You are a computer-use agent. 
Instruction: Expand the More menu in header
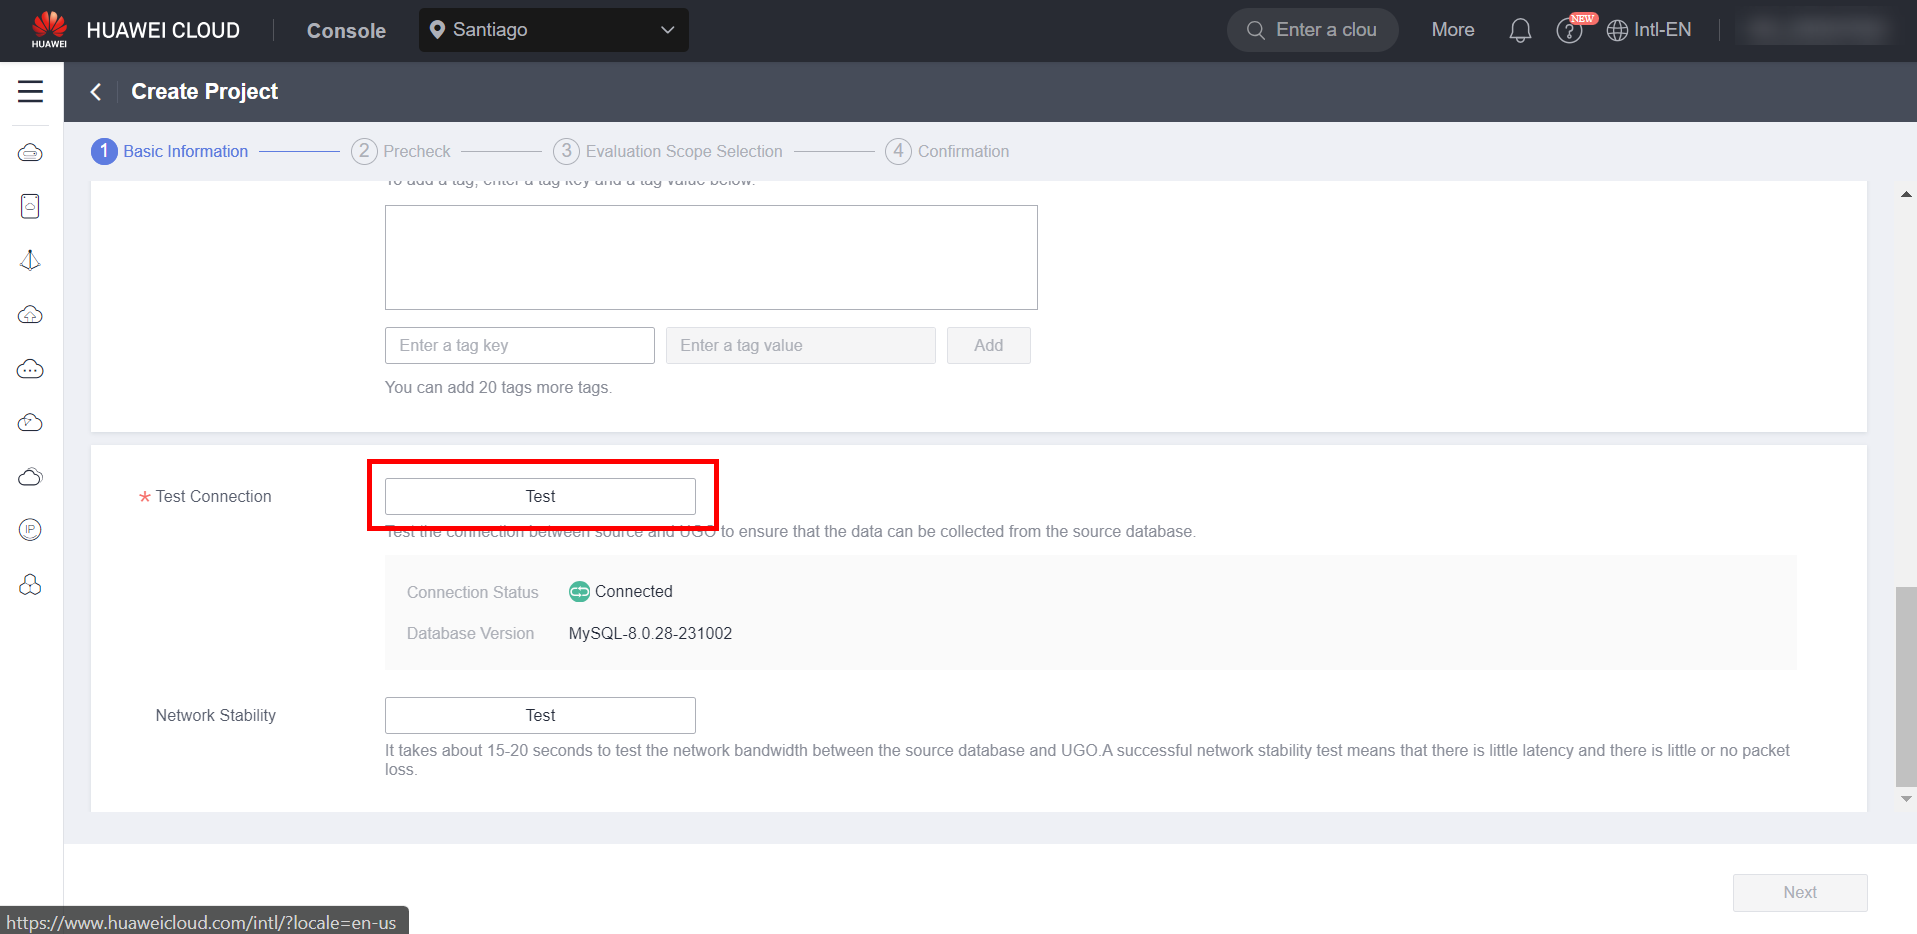click(x=1452, y=30)
